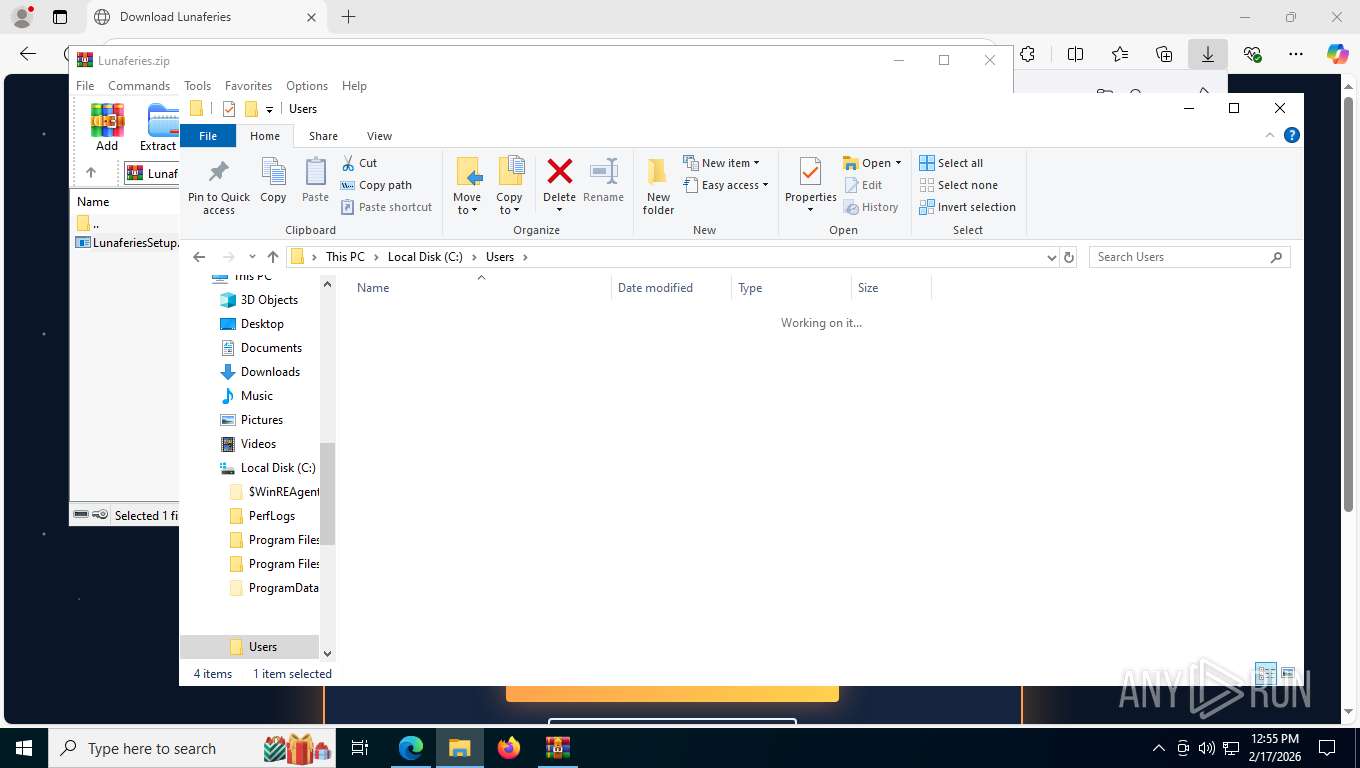Click the Cut scissors item

click(359, 163)
